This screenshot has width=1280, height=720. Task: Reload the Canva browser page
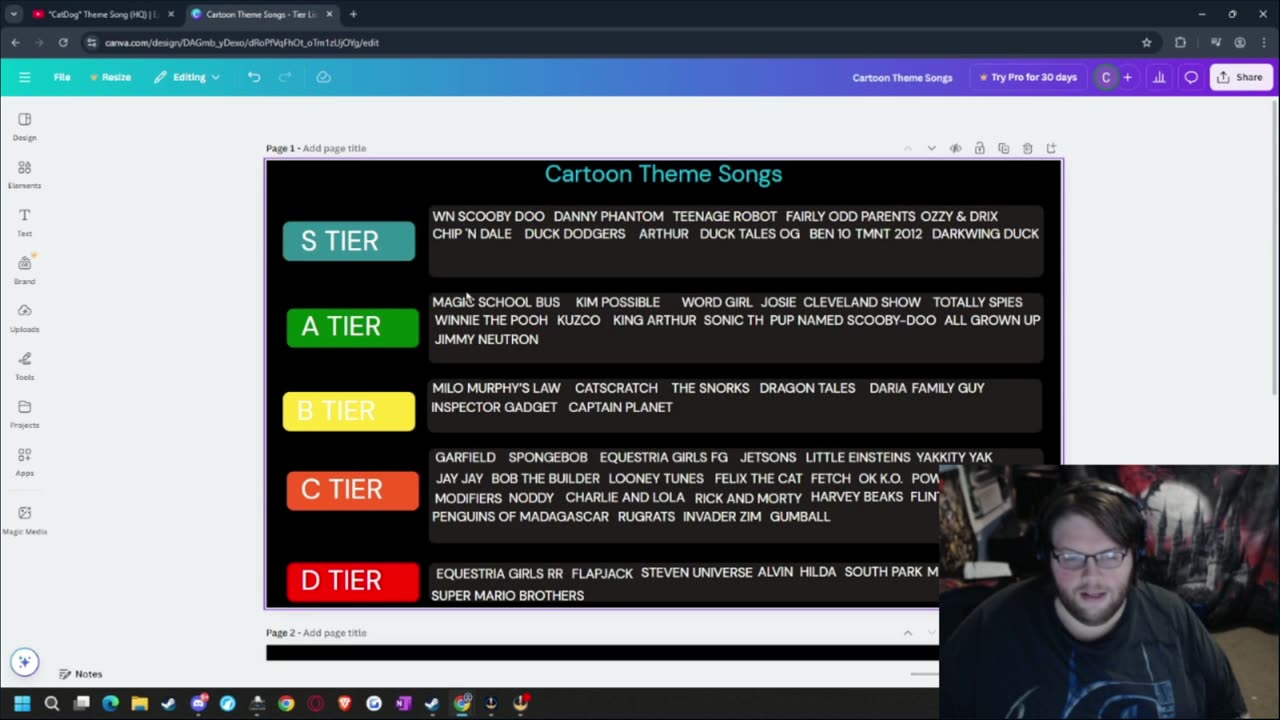tap(63, 43)
